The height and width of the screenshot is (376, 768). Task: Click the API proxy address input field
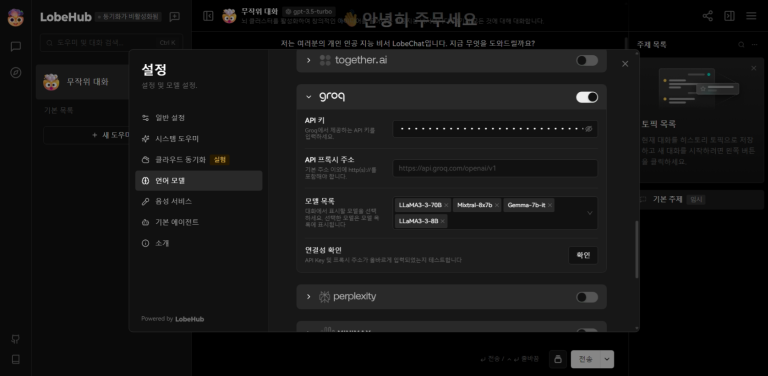click(x=495, y=168)
